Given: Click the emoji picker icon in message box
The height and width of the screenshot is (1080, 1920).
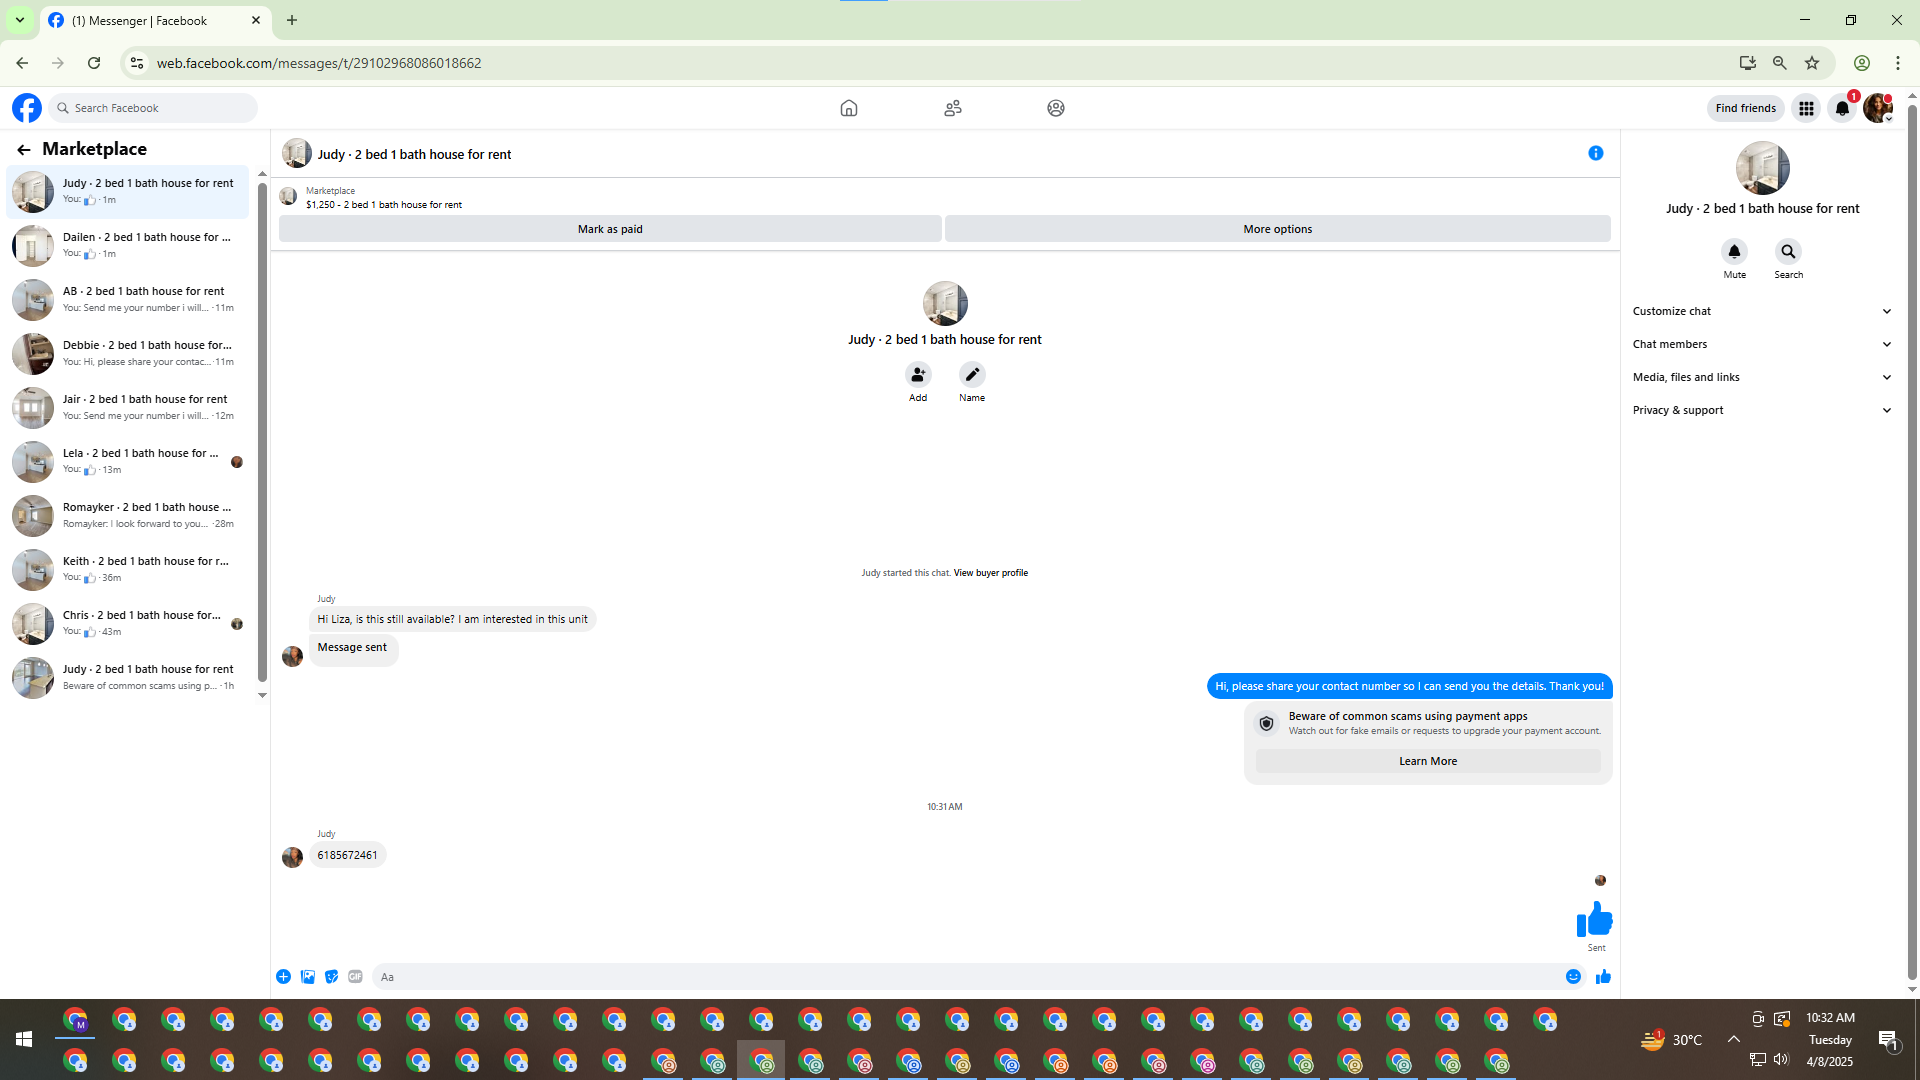Looking at the screenshot, I should 1573,977.
